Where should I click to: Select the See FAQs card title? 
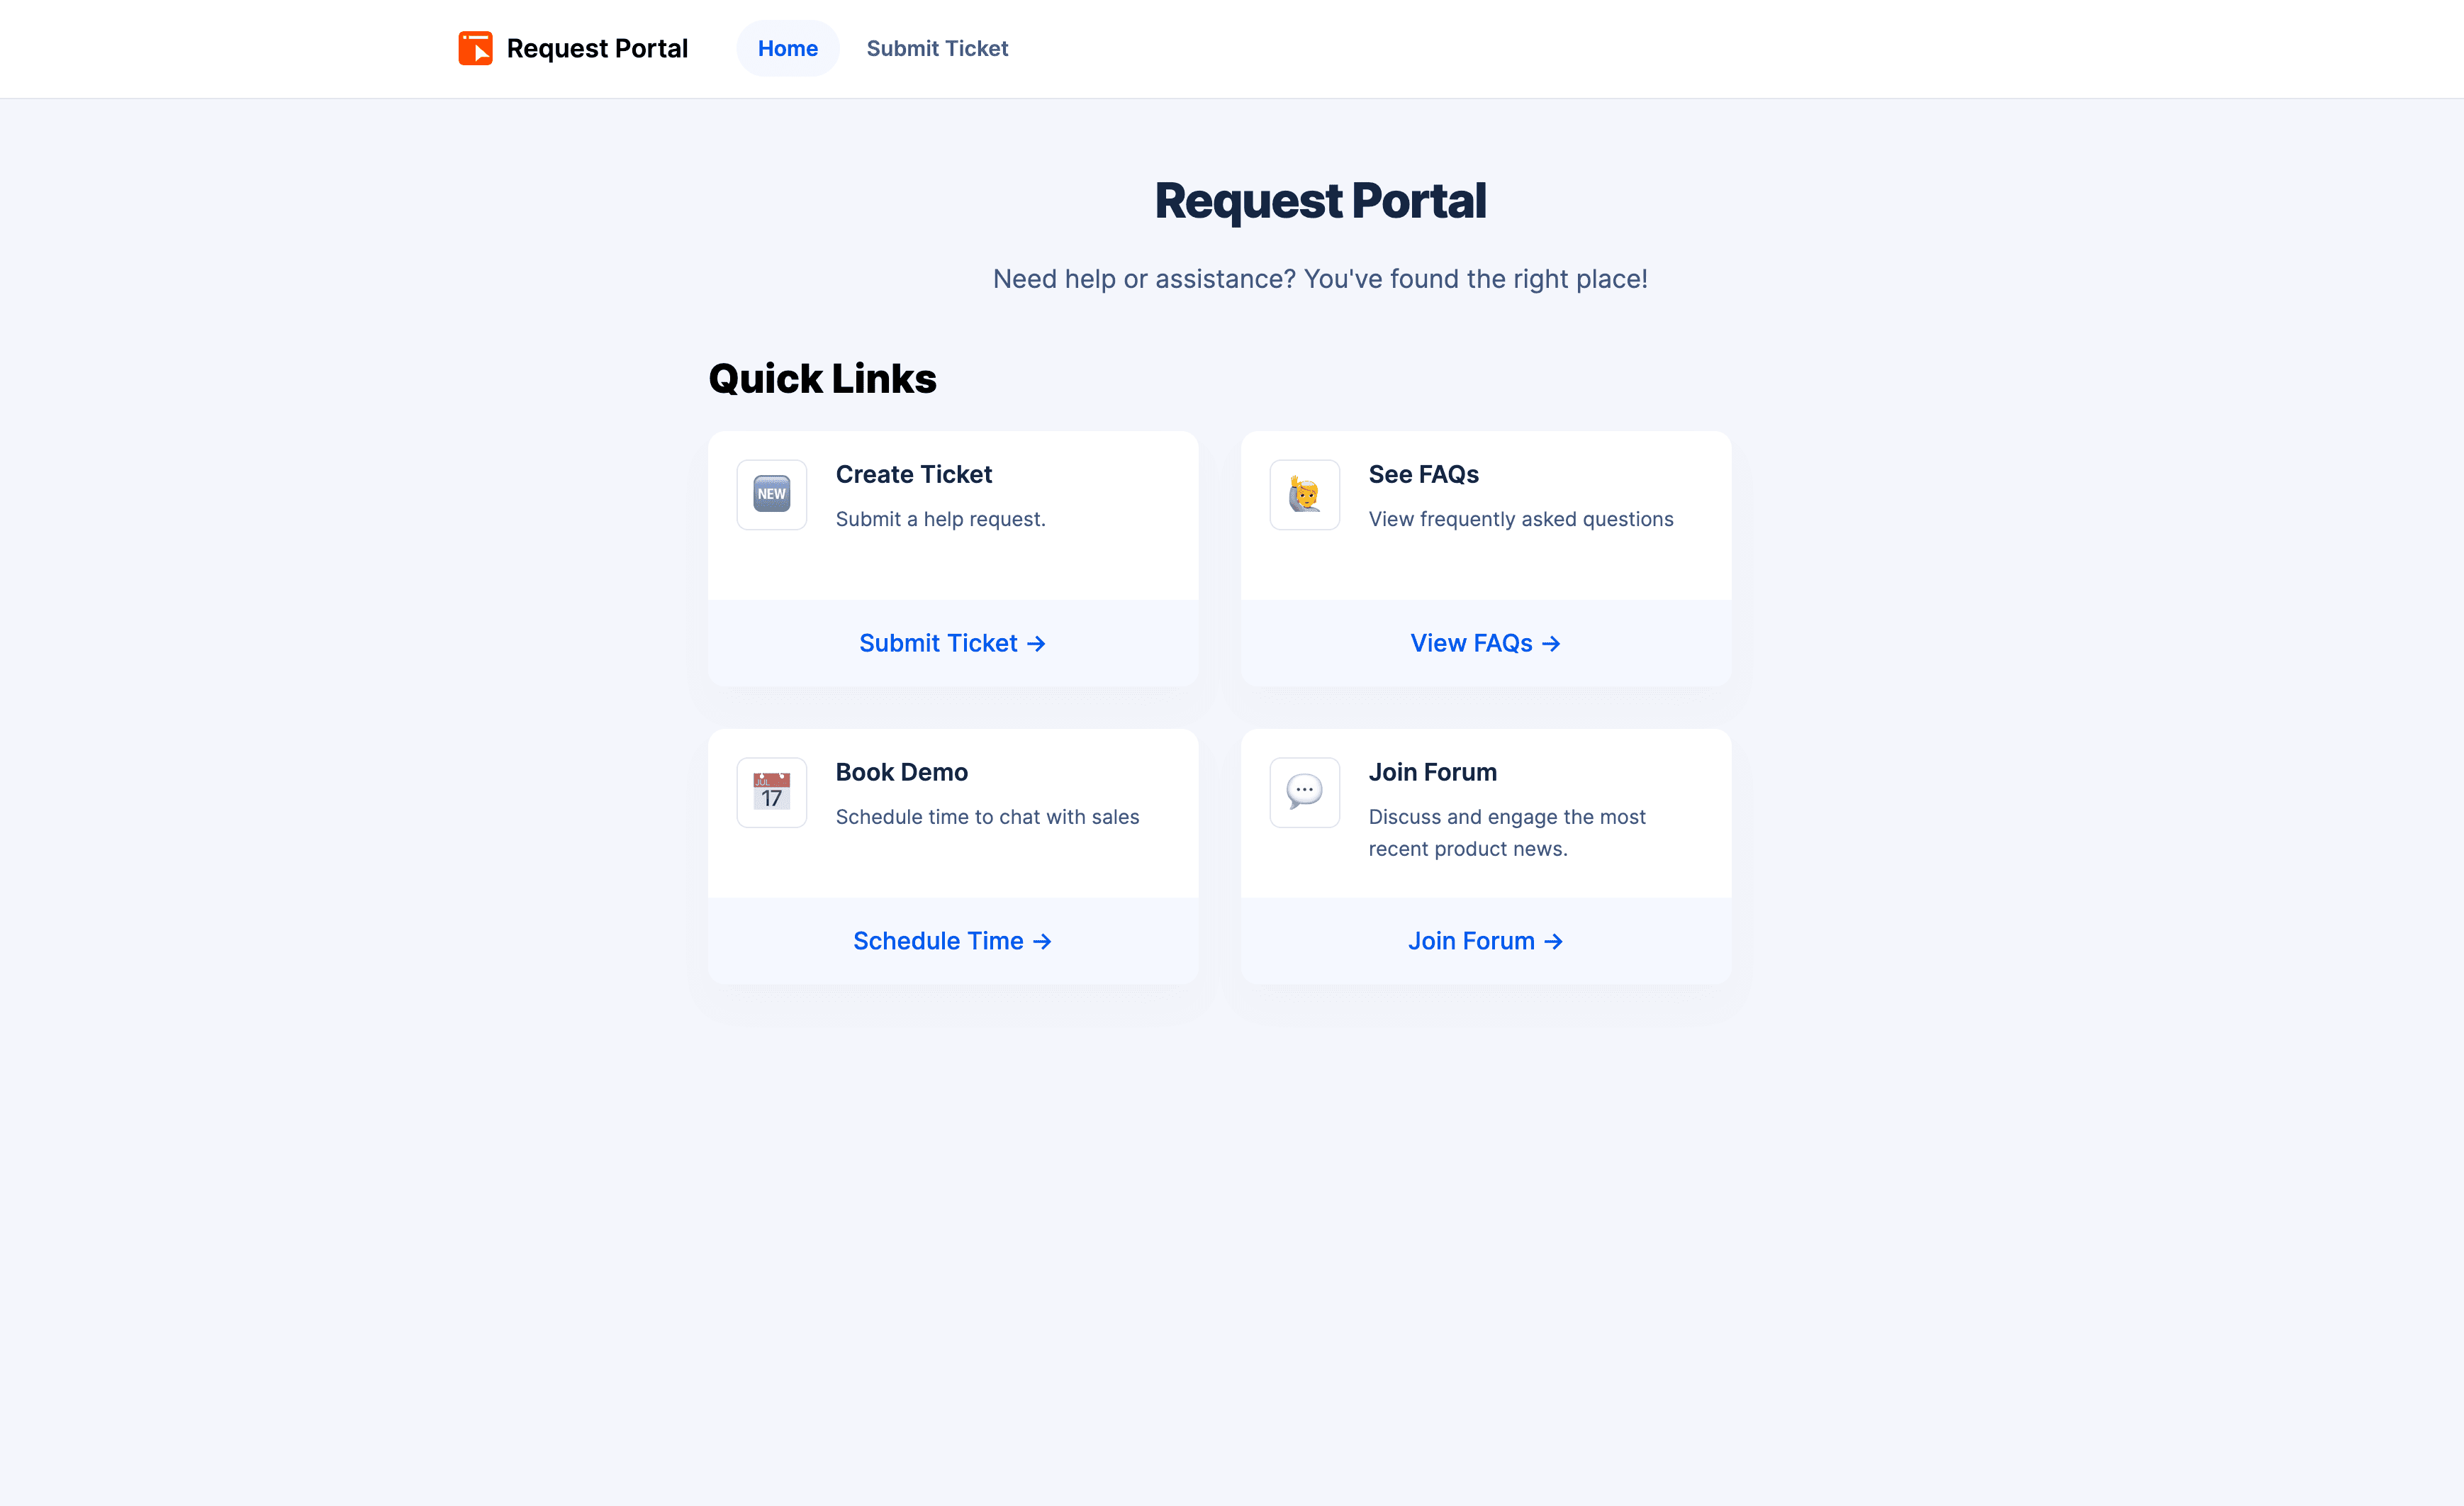[x=1423, y=474]
